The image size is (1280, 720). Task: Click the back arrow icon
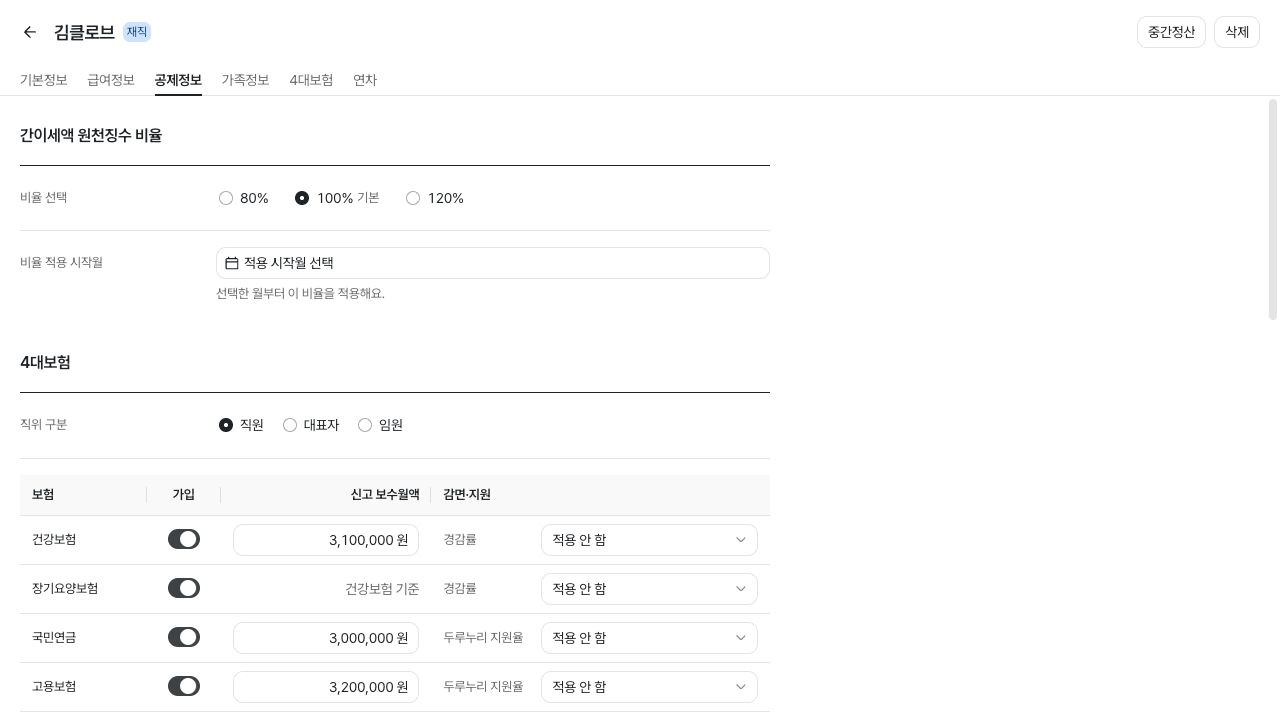(x=30, y=32)
